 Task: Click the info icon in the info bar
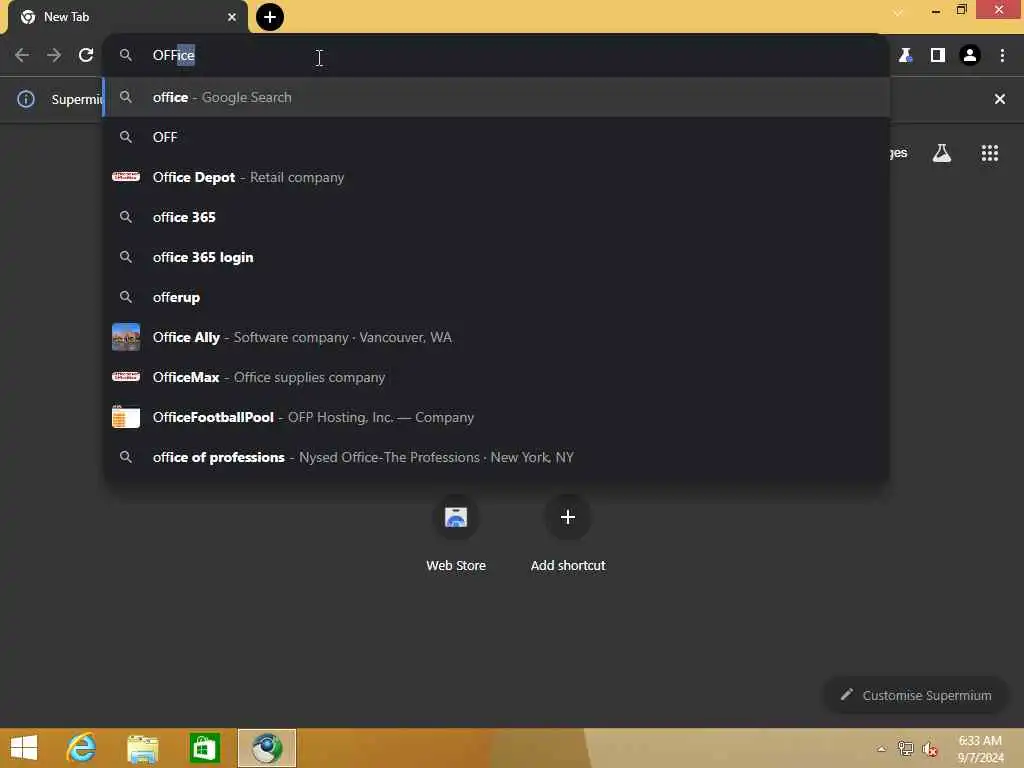(x=26, y=99)
